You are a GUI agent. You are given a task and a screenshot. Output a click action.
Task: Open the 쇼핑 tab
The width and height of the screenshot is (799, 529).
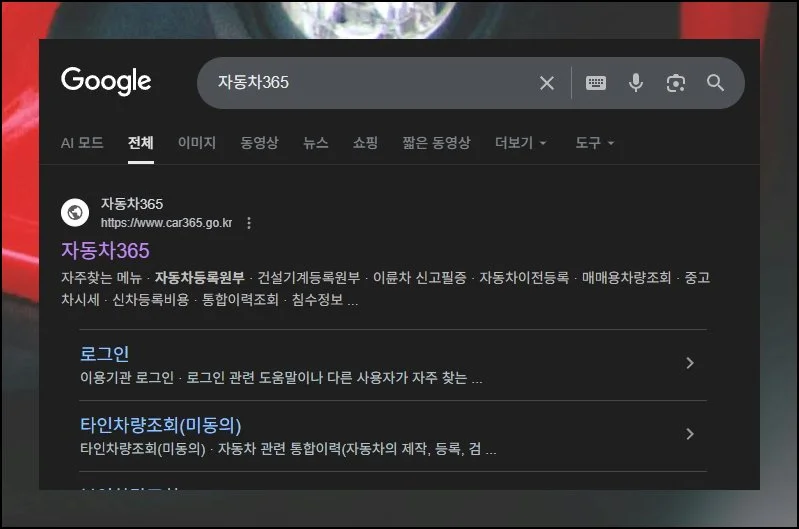click(x=365, y=143)
